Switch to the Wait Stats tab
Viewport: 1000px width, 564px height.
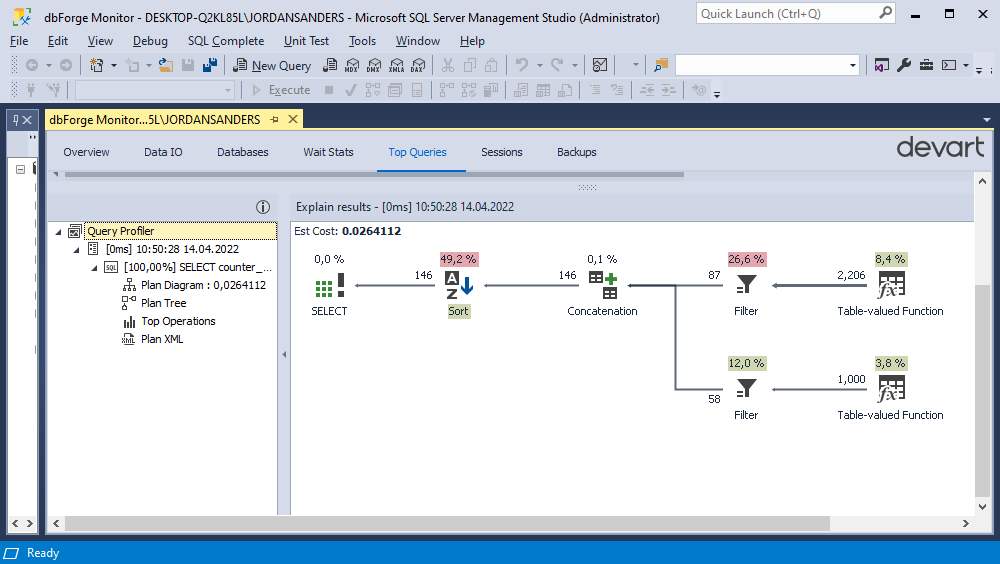(328, 152)
